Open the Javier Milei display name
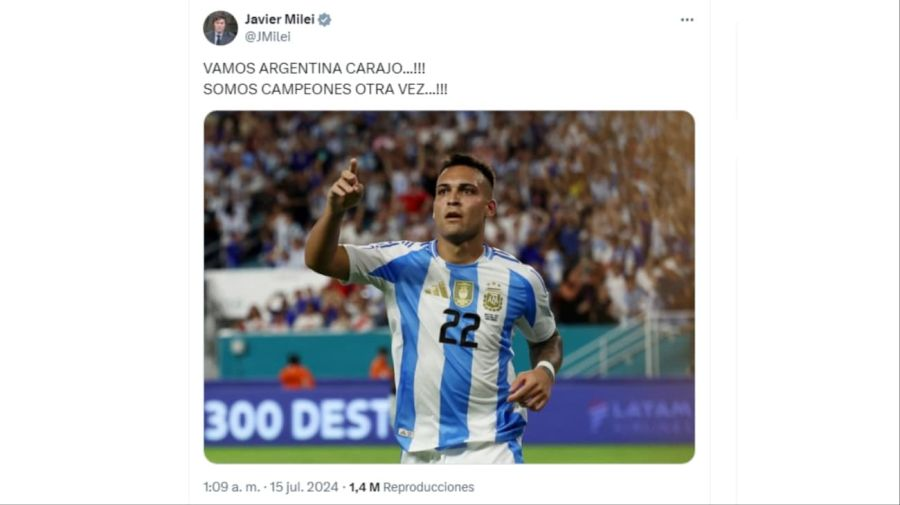The width and height of the screenshot is (900, 505). click(280, 20)
